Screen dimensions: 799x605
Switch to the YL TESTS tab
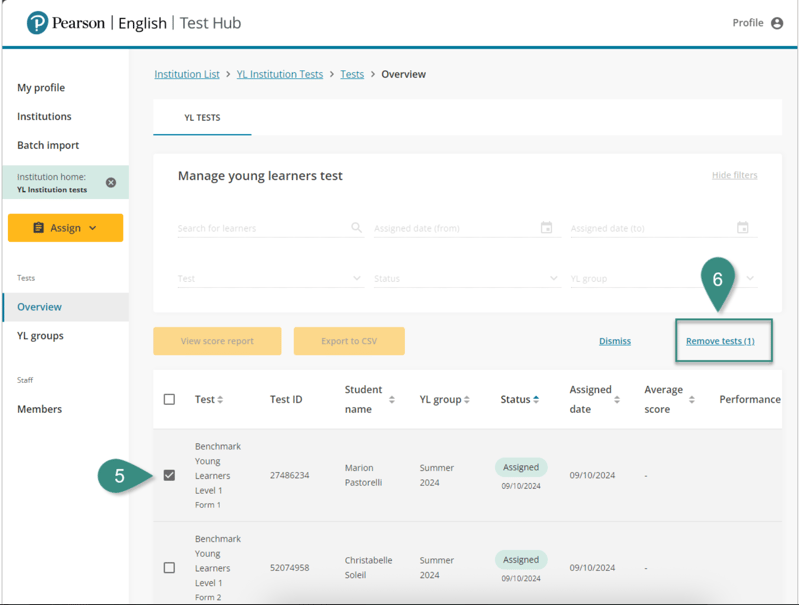[x=202, y=118]
